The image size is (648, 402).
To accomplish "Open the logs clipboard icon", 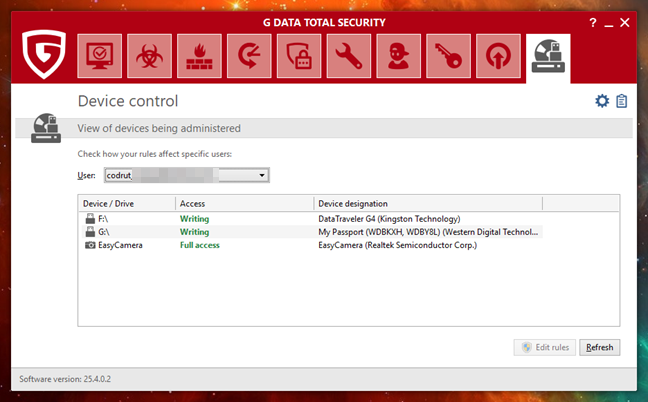I will (622, 101).
